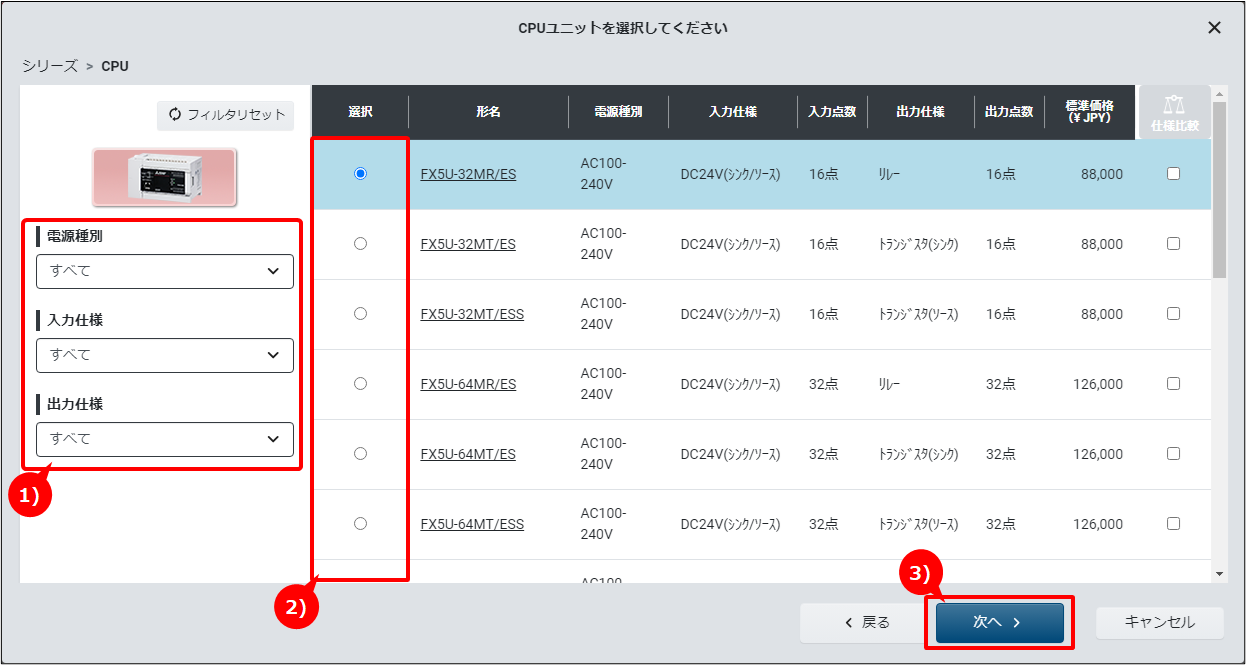The width and height of the screenshot is (1246, 665).
Task: Select the FX5U-32MR/ES radio button
Action: (360, 174)
